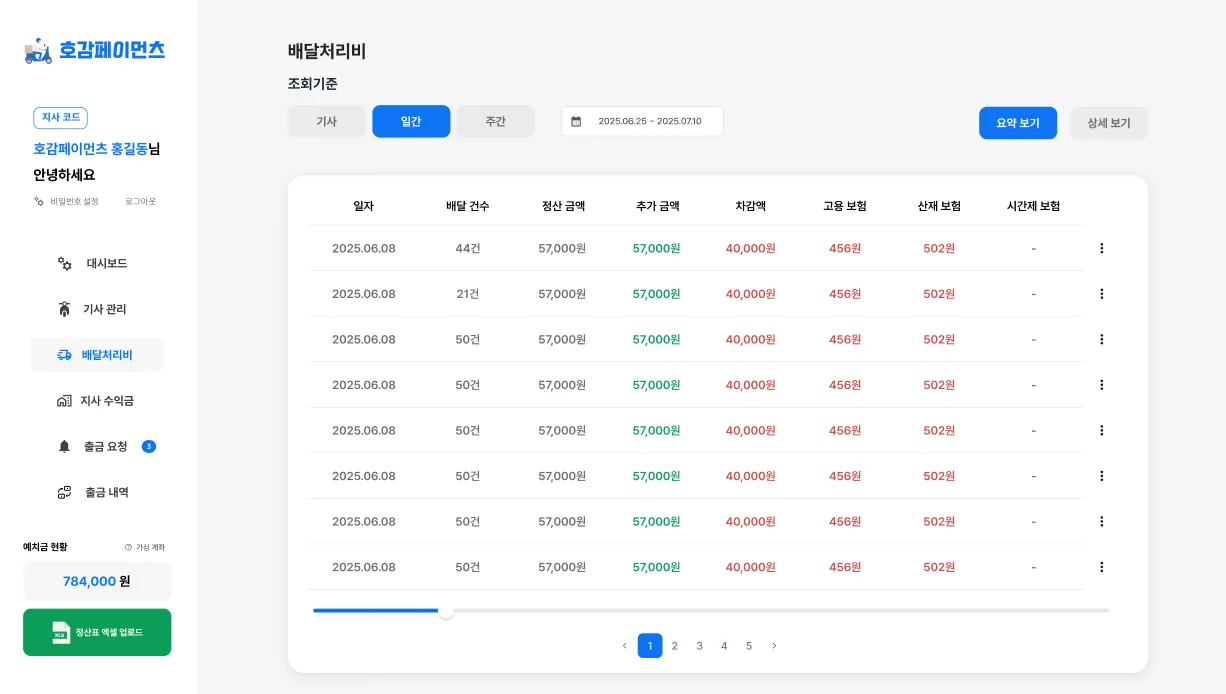
Task: Open 출금 내역 via its icon
Action: coord(64,492)
